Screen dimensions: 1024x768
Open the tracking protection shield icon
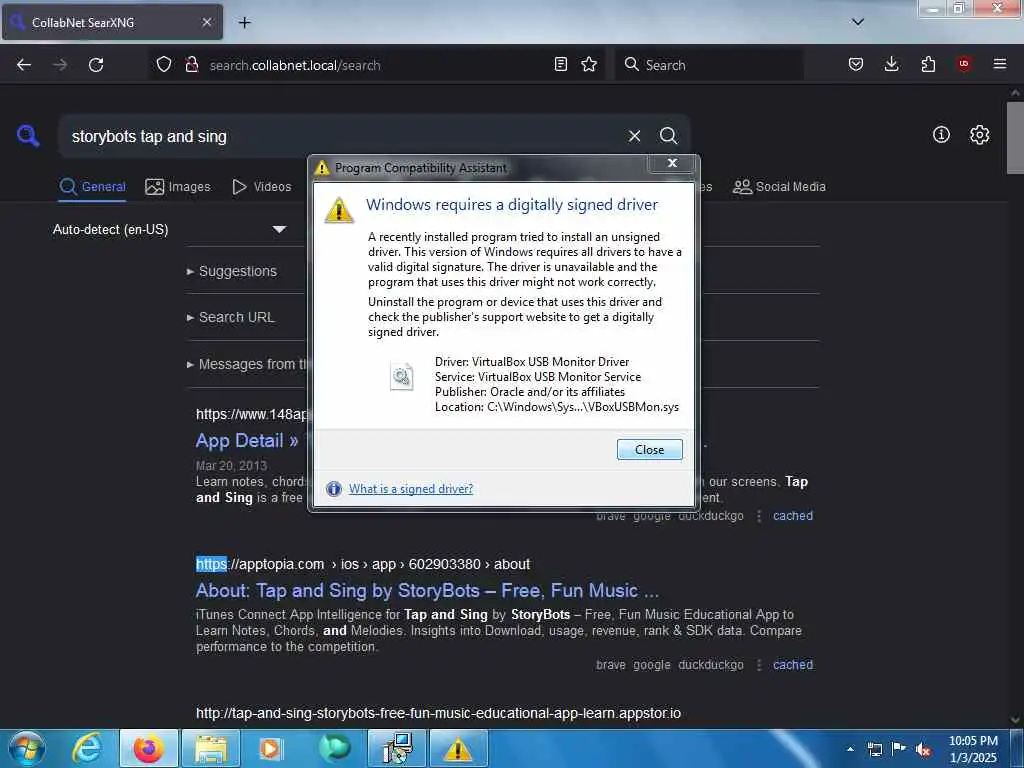164,65
